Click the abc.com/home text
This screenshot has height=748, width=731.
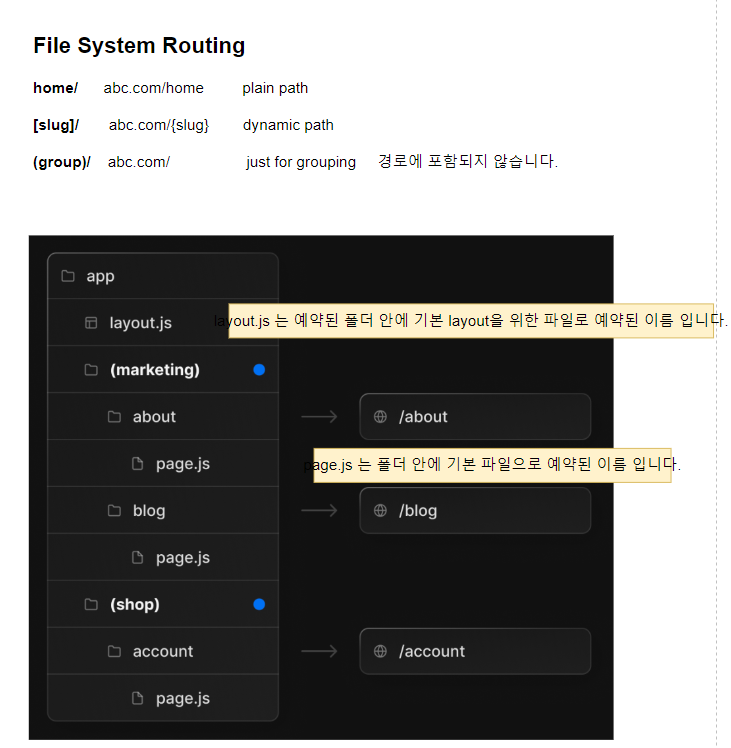pos(154,88)
